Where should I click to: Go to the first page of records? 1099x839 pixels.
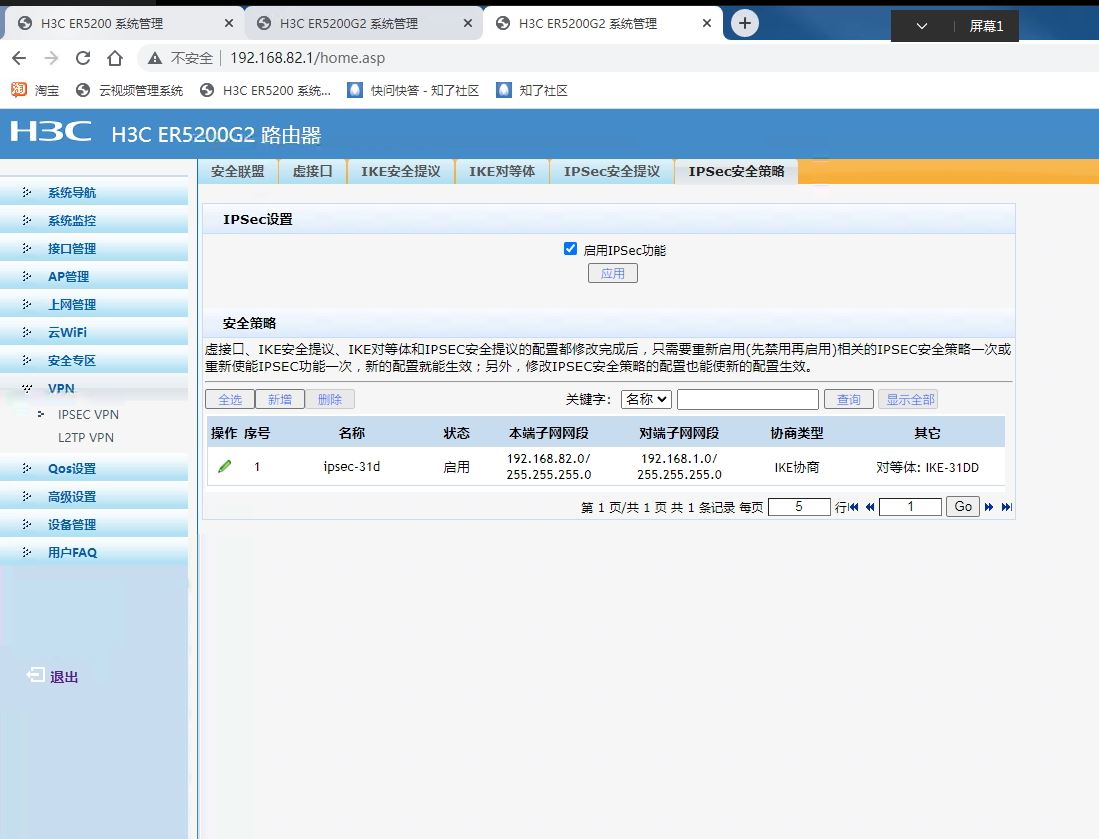click(853, 507)
